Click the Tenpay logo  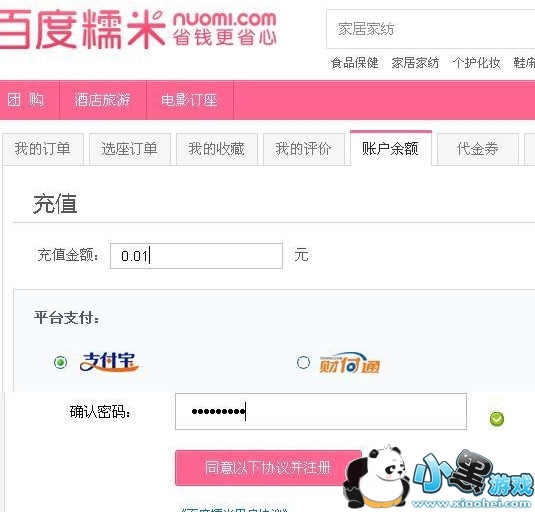pyautogui.click(x=349, y=363)
